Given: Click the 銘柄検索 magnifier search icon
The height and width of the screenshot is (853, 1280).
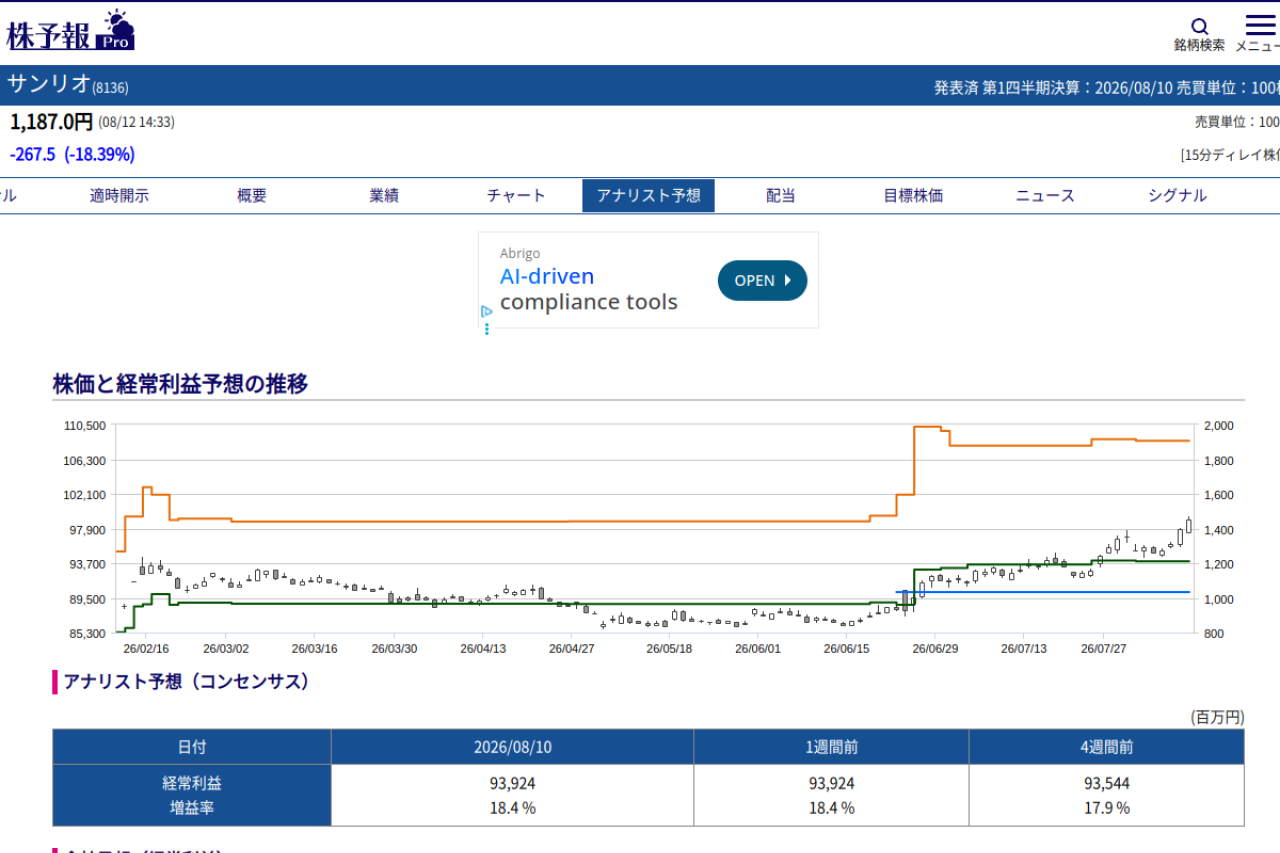Looking at the screenshot, I should click(x=1200, y=26).
